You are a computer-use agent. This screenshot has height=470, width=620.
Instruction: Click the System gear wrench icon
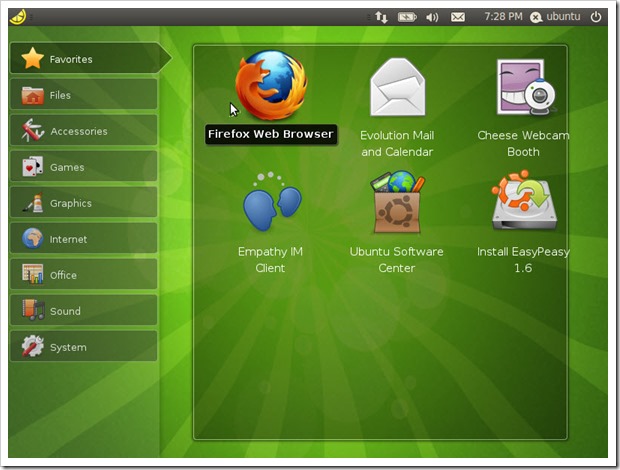[x=32, y=346]
